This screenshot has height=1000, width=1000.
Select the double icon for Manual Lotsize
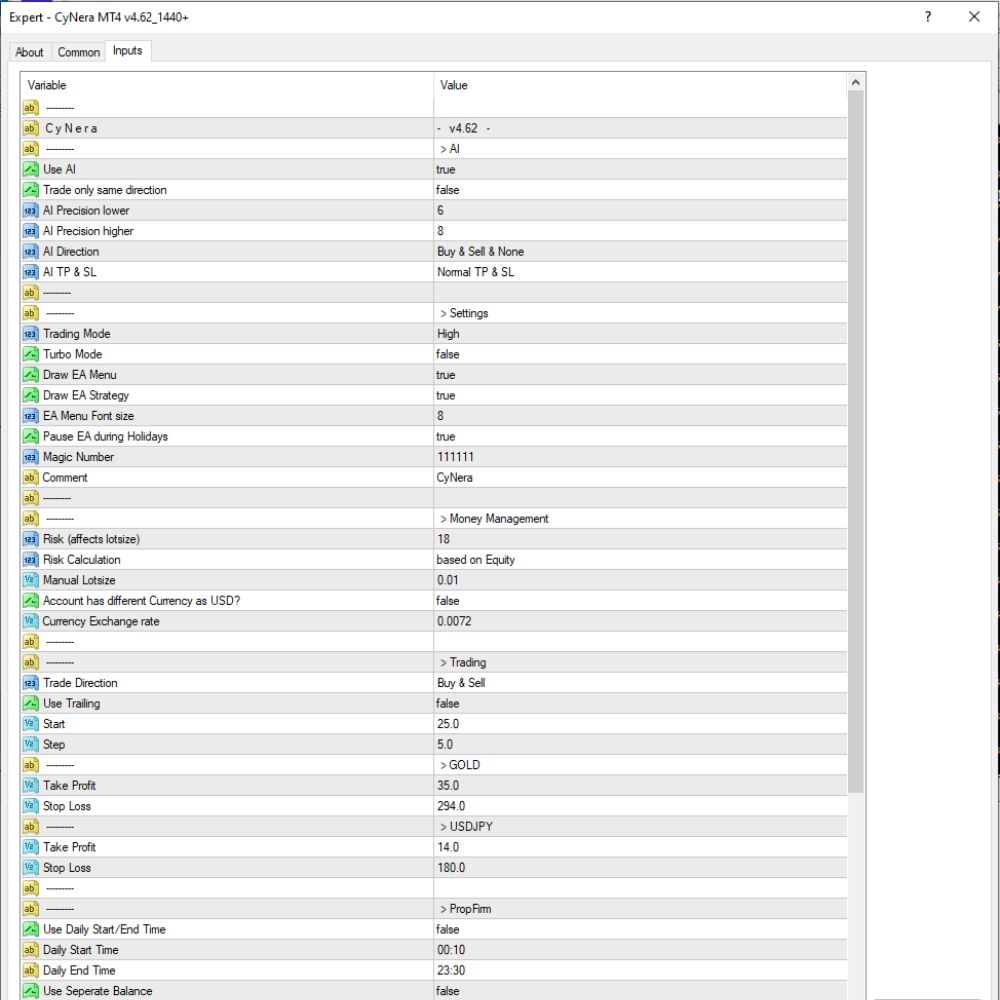pos(31,580)
